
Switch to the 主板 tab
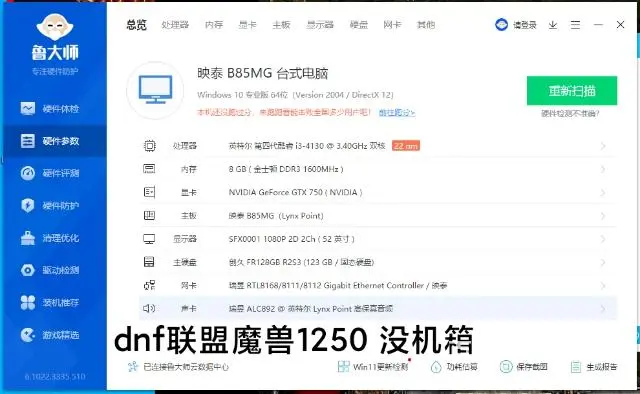pyautogui.click(x=281, y=25)
